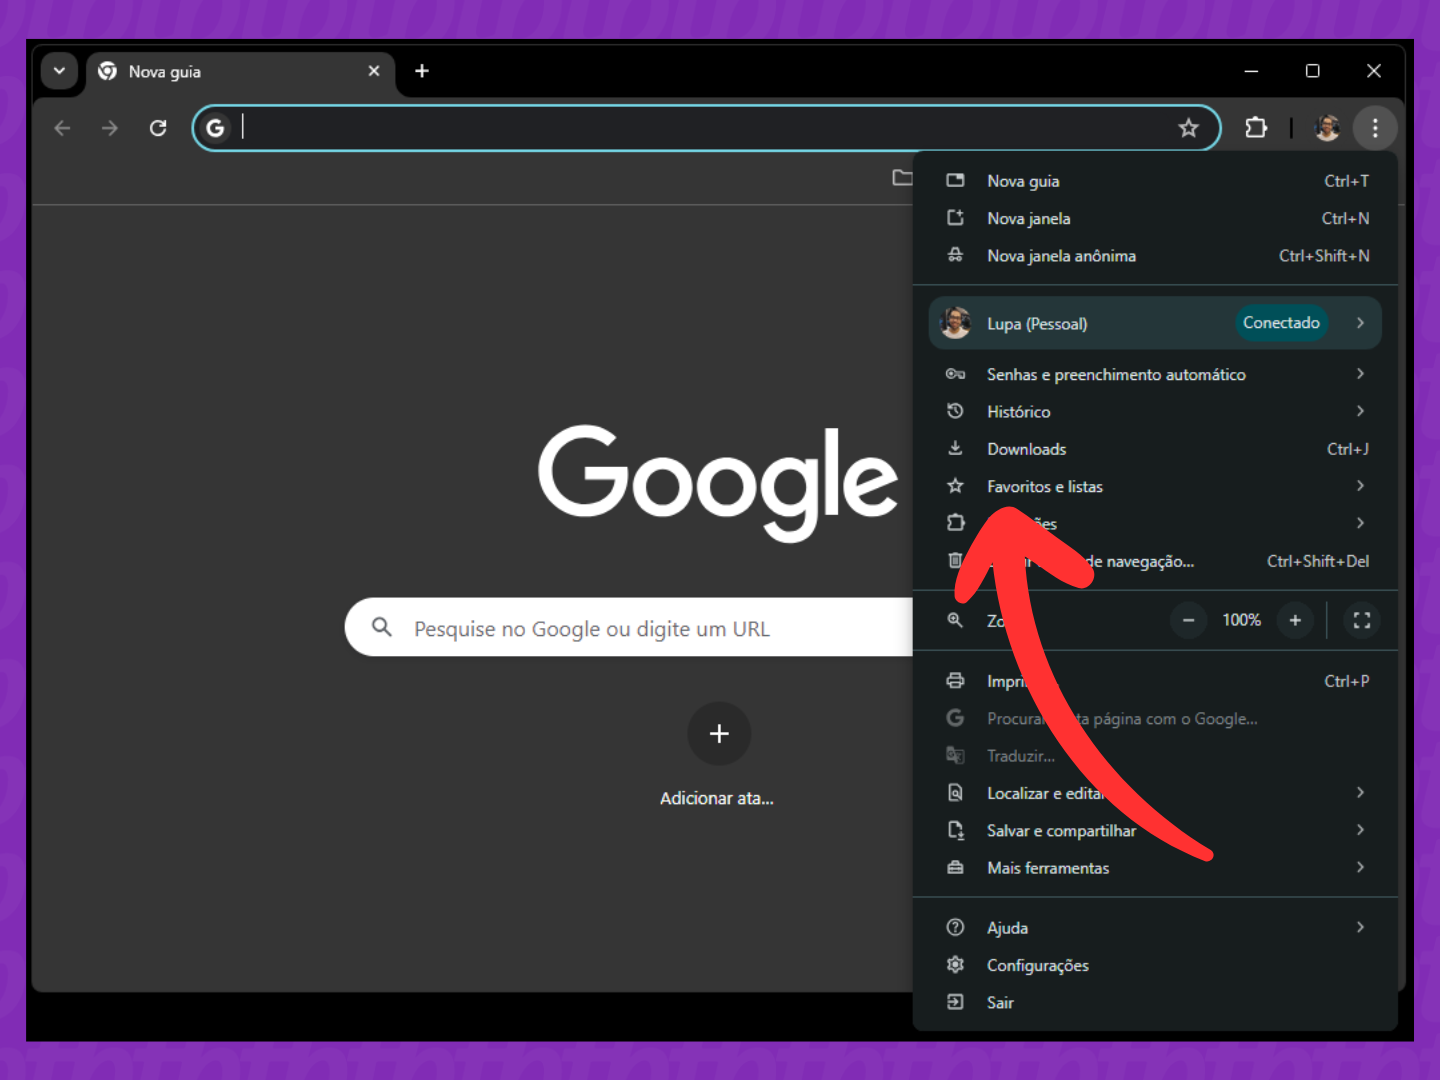Screen dimensions: 1440x1080
Task: Click the Extensions puzzle icon in toolbar
Action: tap(1256, 128)
